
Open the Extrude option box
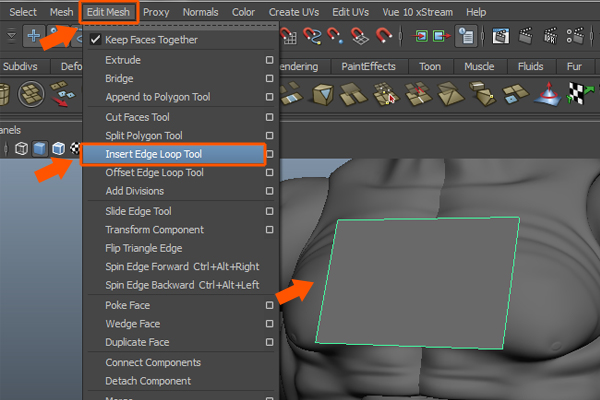pyautogui.click(x=269, y=60)
